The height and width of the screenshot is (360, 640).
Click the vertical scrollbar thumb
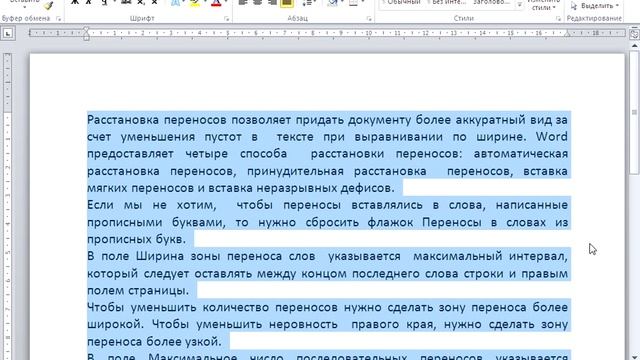coord(634,112)
